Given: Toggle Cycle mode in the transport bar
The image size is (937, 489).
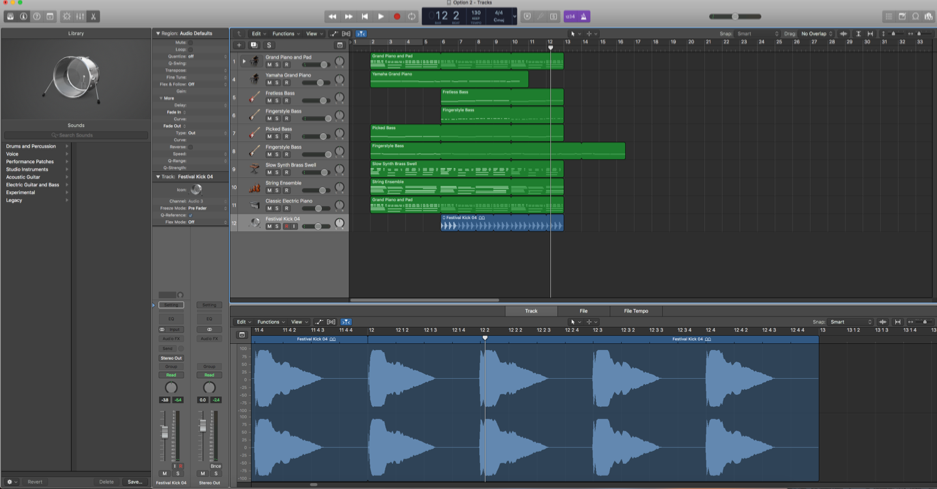Looking at the screenshot, I should pyautogui.click(x=412, y=16).
